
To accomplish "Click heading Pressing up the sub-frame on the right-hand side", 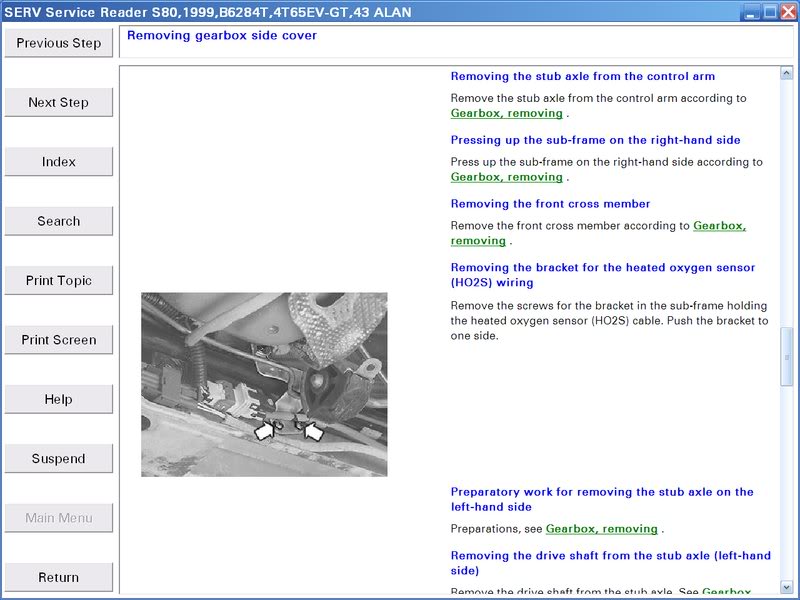I will 595,140.
